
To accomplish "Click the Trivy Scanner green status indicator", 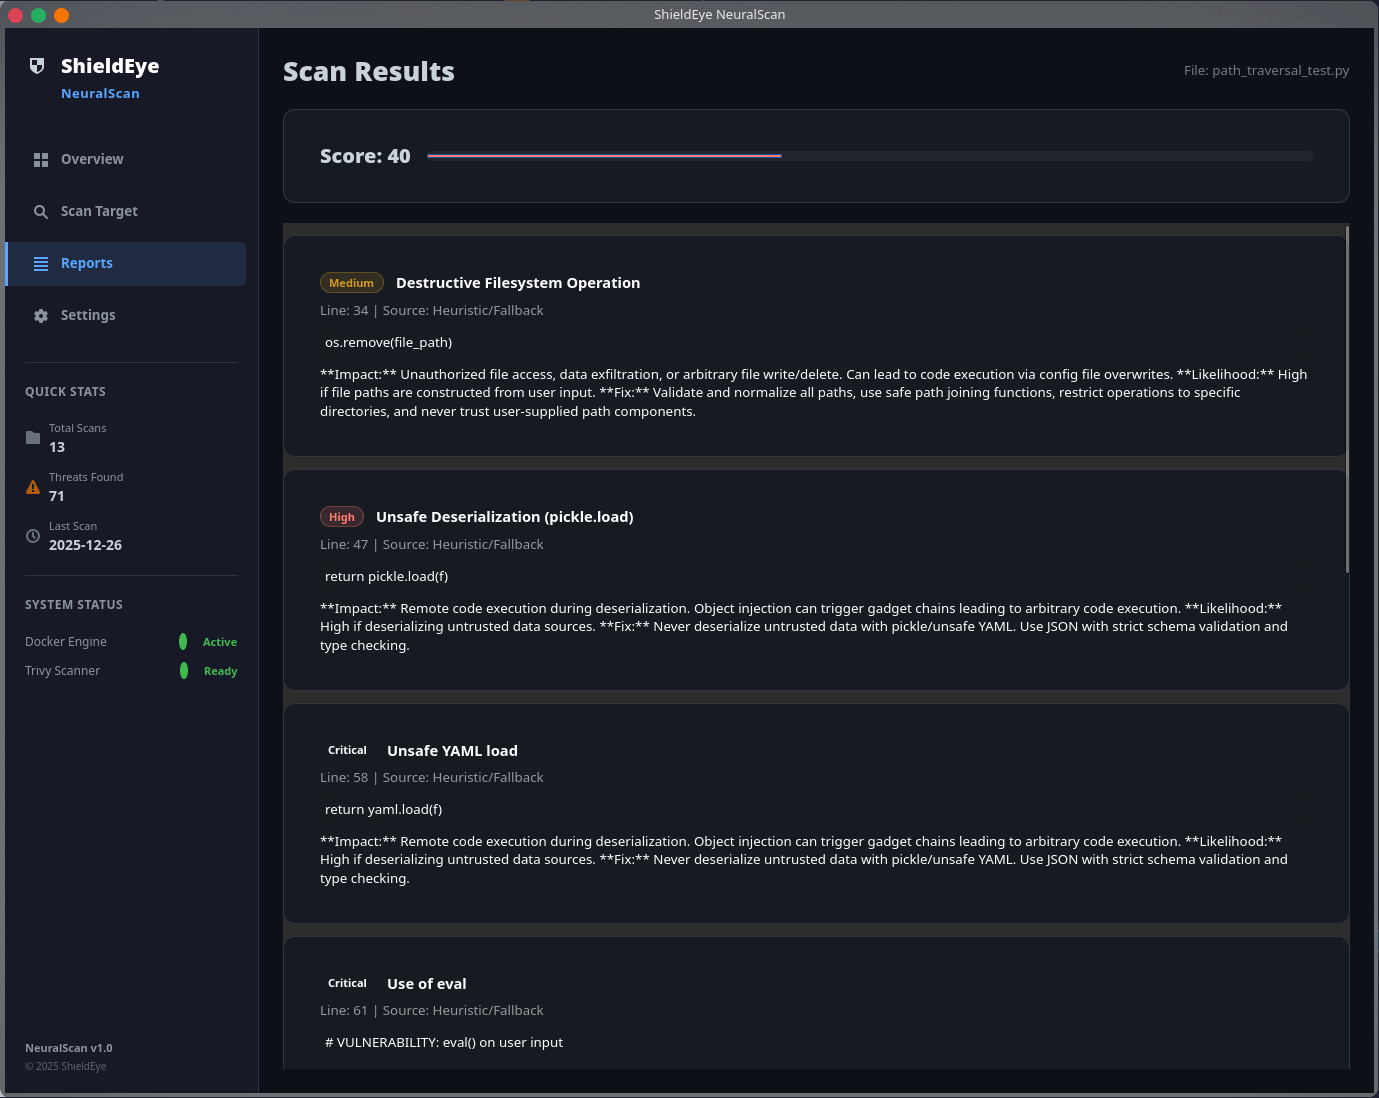I will (x=184, y=671).
